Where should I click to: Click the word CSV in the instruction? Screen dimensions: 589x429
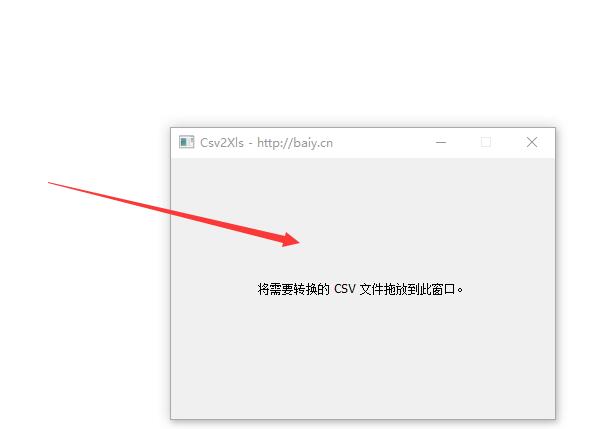(344, 289)
